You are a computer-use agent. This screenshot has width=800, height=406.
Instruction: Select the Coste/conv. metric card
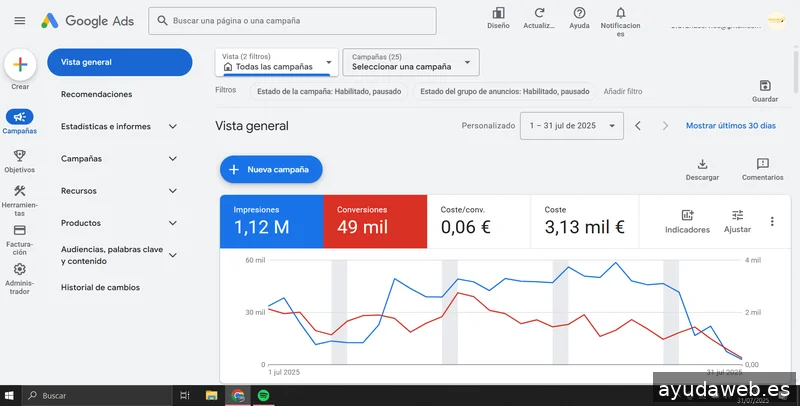[x=479, y=221]
